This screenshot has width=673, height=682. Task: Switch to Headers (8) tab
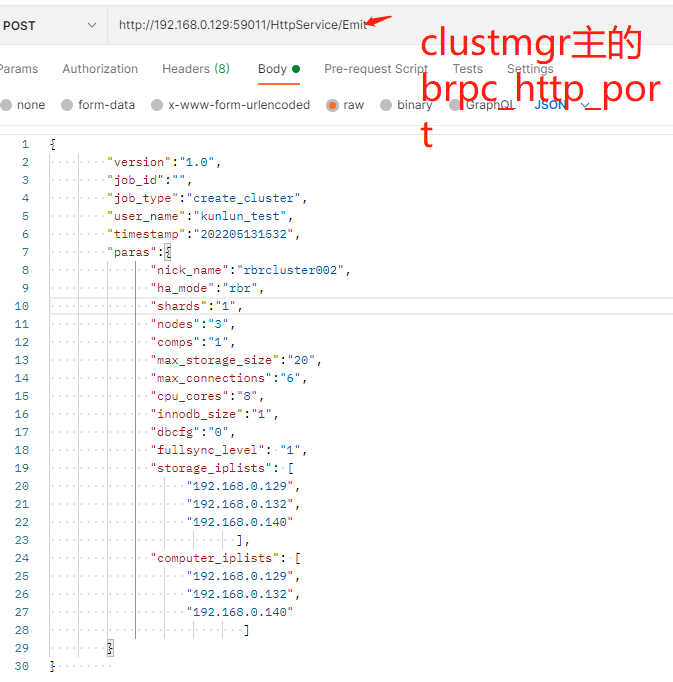pos(196,69)
